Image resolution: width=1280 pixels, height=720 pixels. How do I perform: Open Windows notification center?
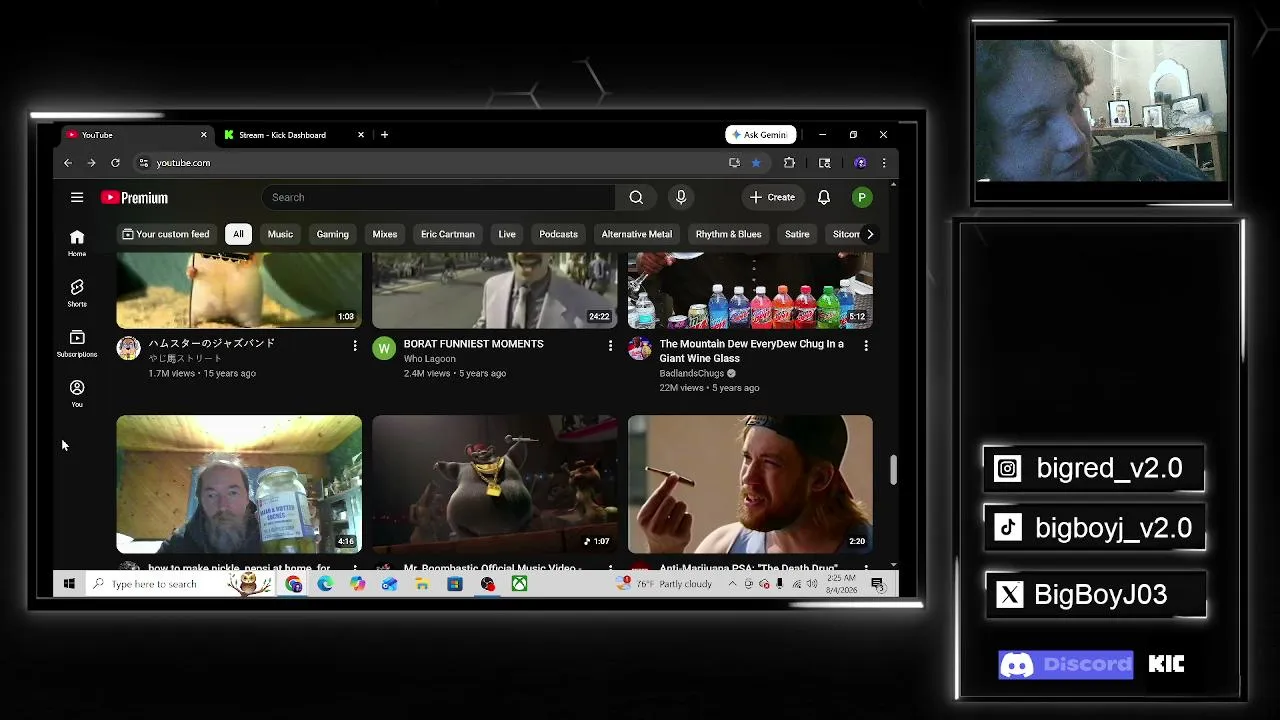pos(877,584)
